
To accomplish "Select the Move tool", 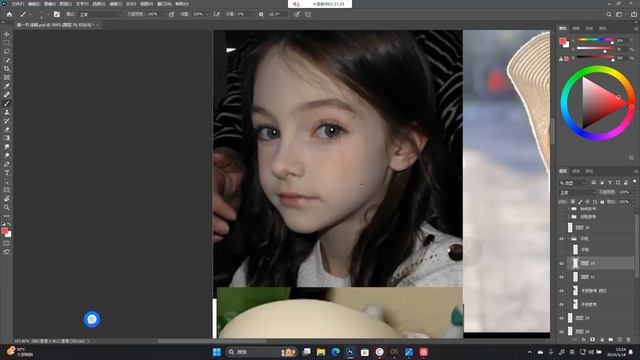I will (x=7, y=34).
